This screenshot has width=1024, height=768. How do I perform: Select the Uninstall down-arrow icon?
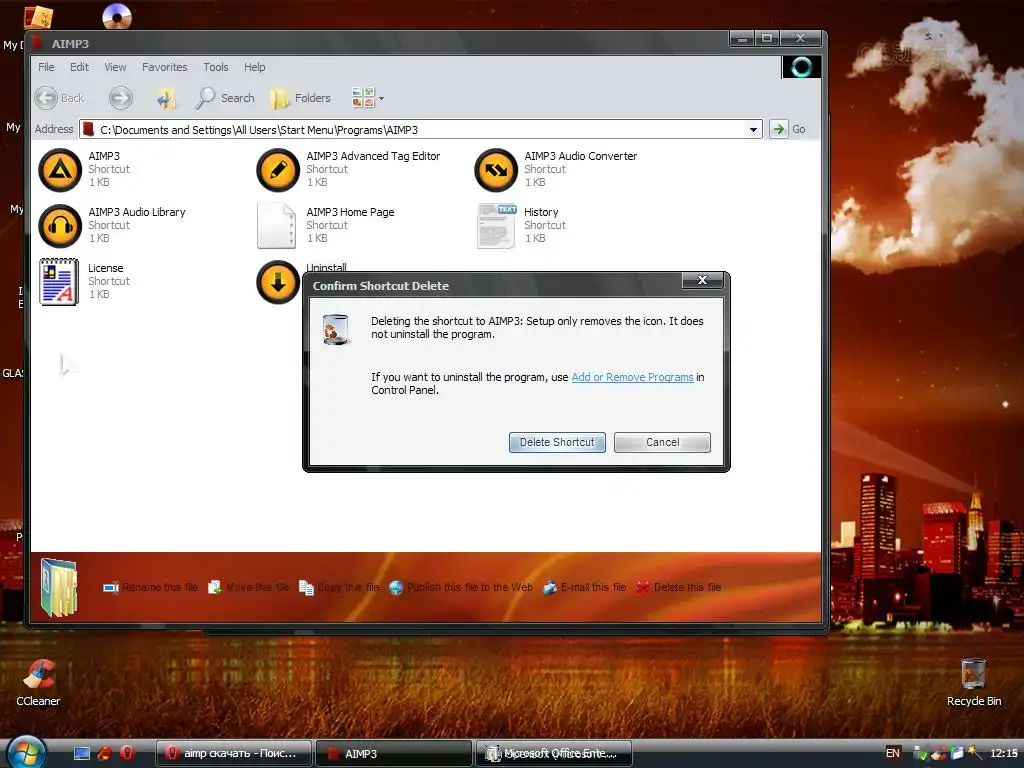point(278,282)
